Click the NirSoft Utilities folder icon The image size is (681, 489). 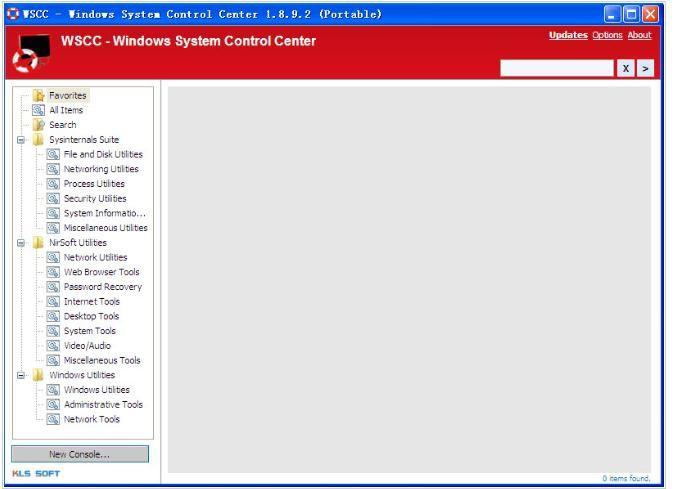[x=39, y=243]
